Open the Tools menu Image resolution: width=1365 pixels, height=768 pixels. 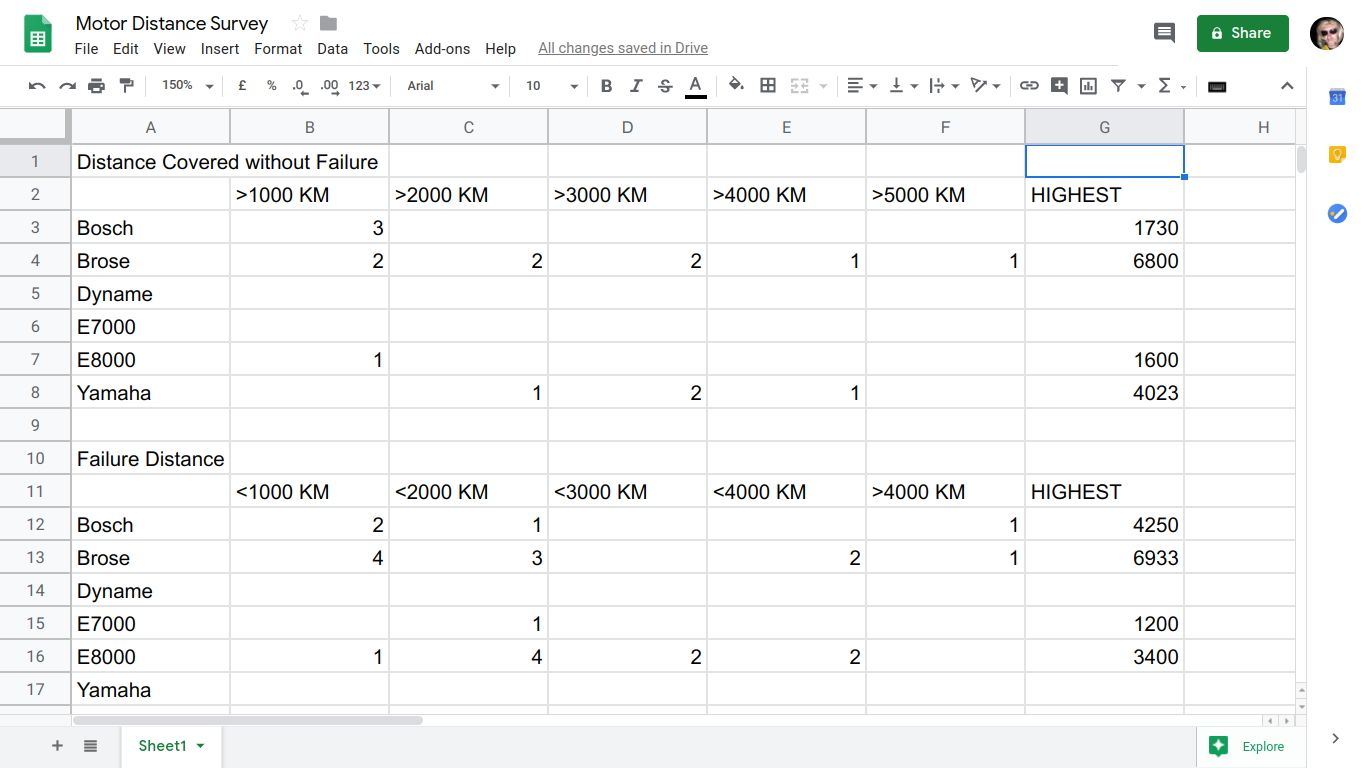coord(381,48)
